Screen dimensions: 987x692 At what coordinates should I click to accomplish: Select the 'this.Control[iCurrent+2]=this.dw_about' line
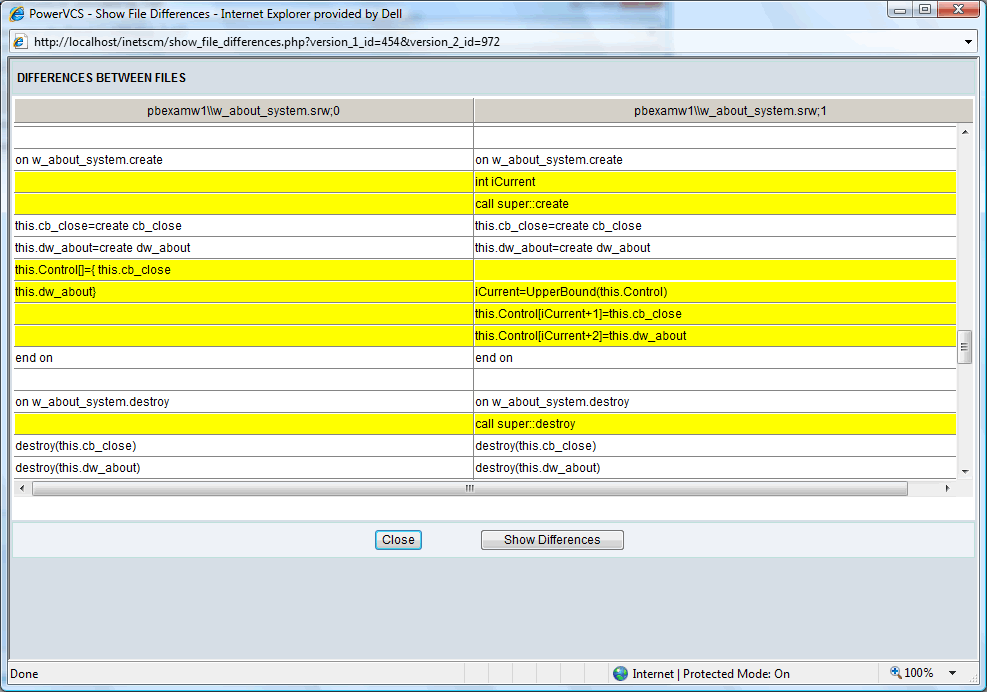(715, 336)
